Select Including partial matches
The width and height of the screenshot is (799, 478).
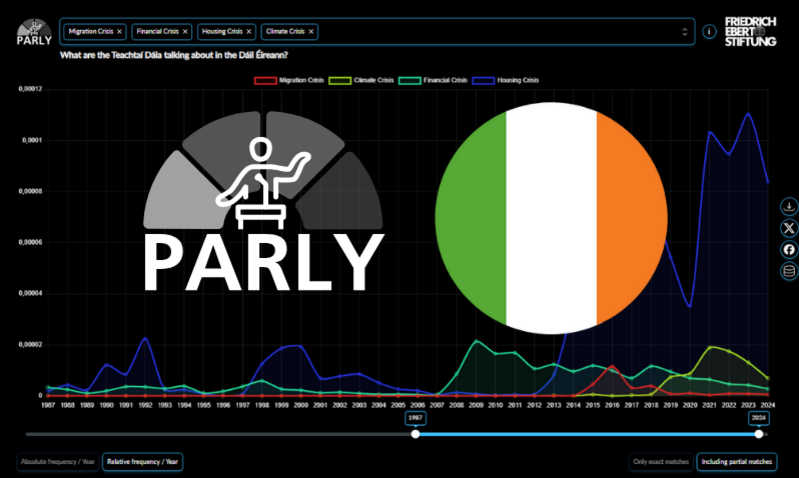(737, 462)
